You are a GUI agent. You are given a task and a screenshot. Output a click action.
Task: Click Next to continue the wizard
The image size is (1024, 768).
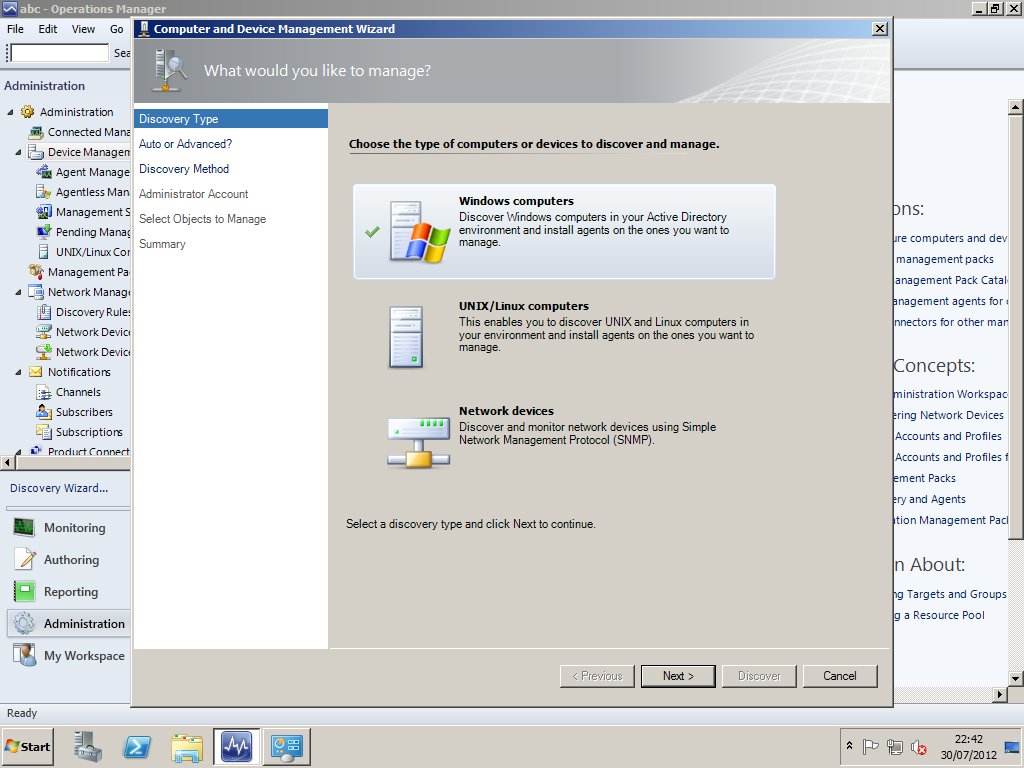pyautogui.click(x=678, y=676)
